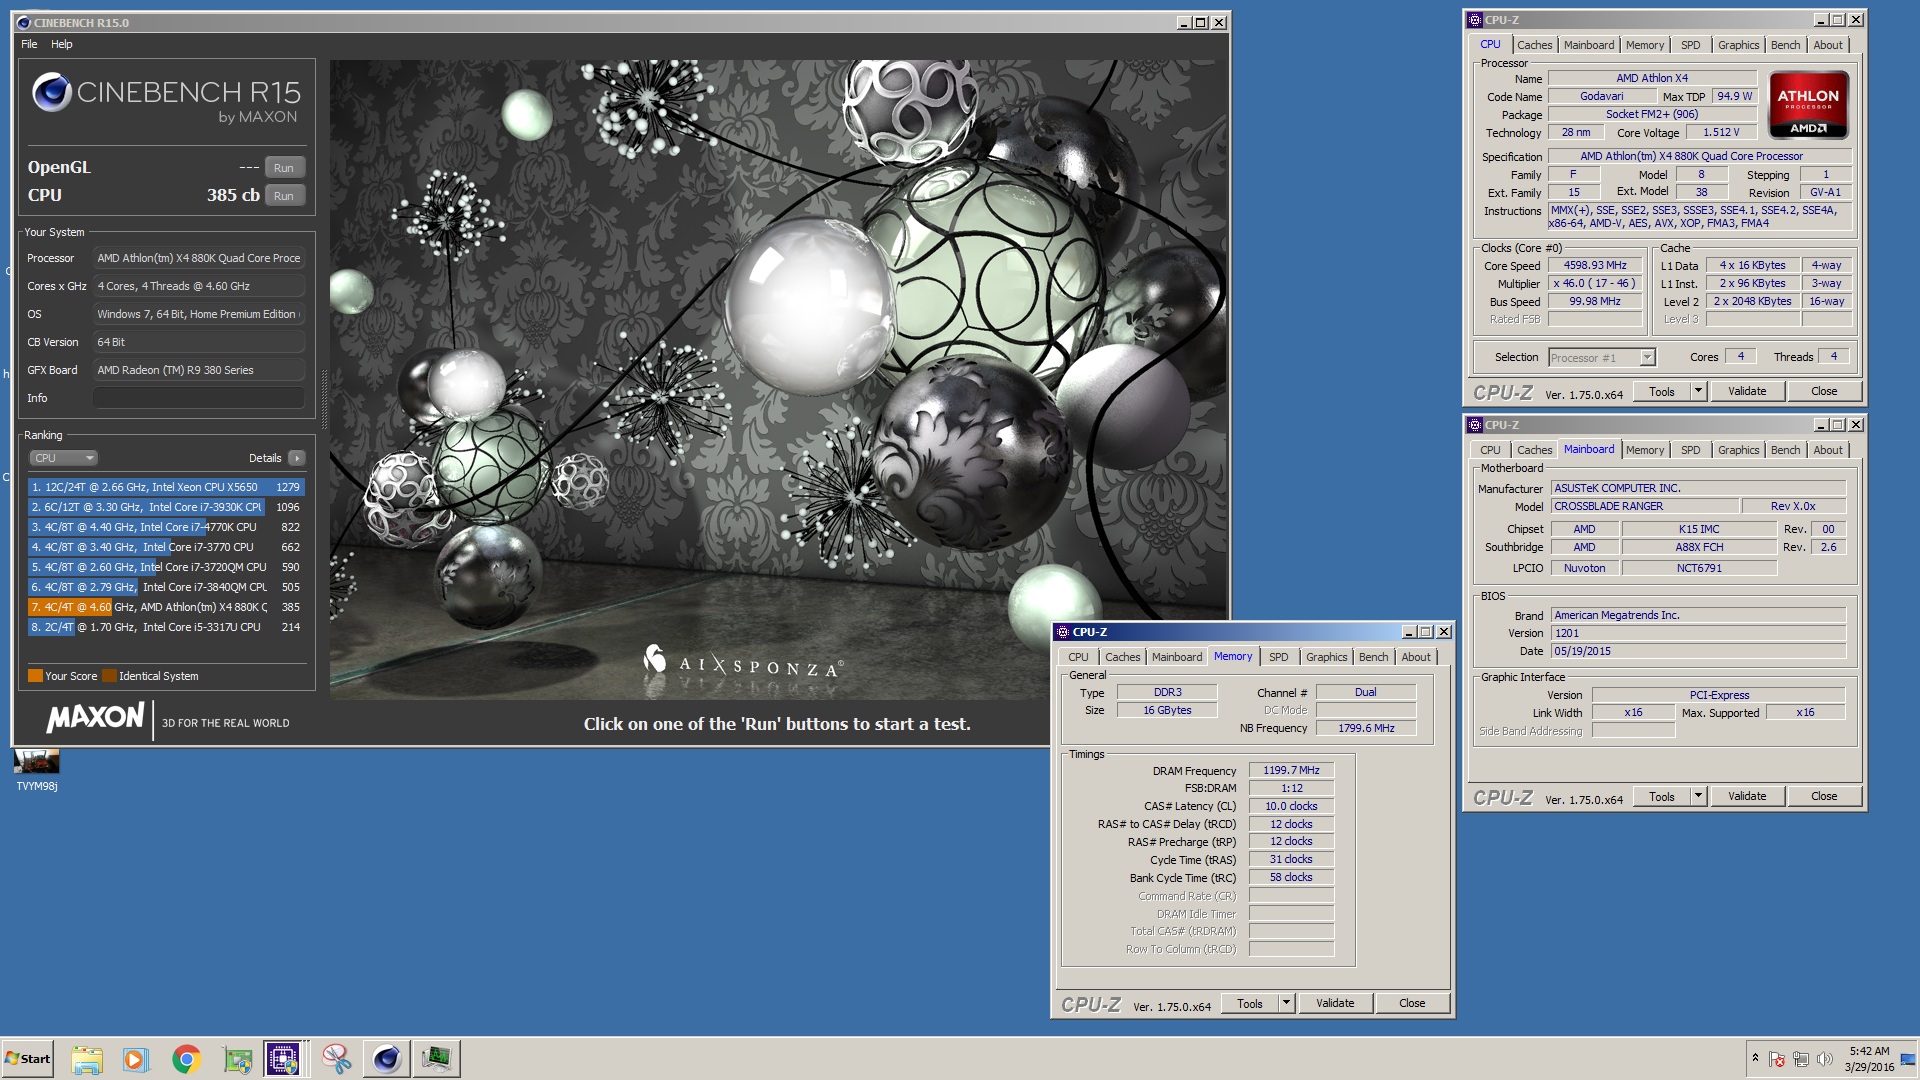This screenshot has width=1920, height=1080.
Task: Expand Tools dropdown arrow in top CPU-Z
Action: (x=1698, y=391)
